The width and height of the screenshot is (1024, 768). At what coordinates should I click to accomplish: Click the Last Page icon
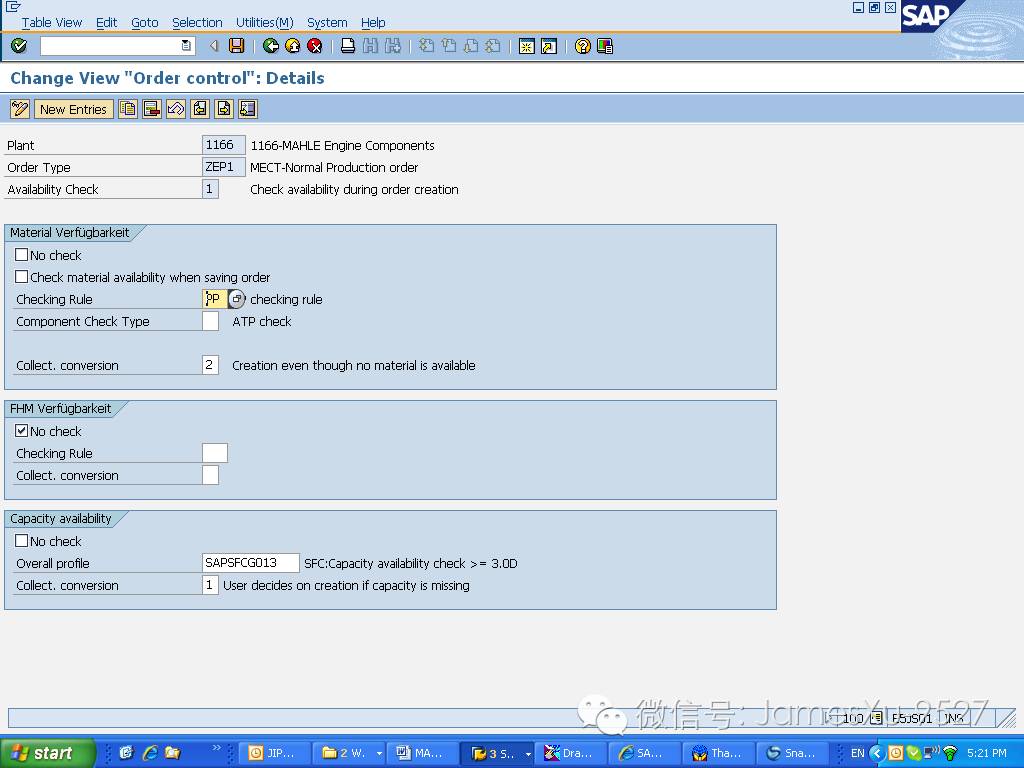tap(493, 46)
